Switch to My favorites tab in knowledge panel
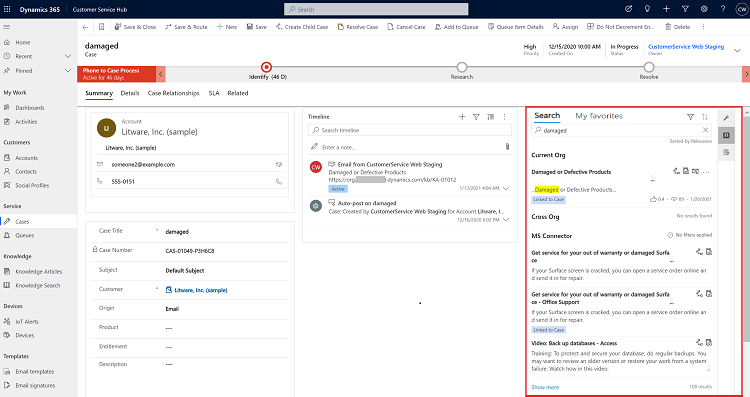The image size is (750, 397). pos(599,116)
